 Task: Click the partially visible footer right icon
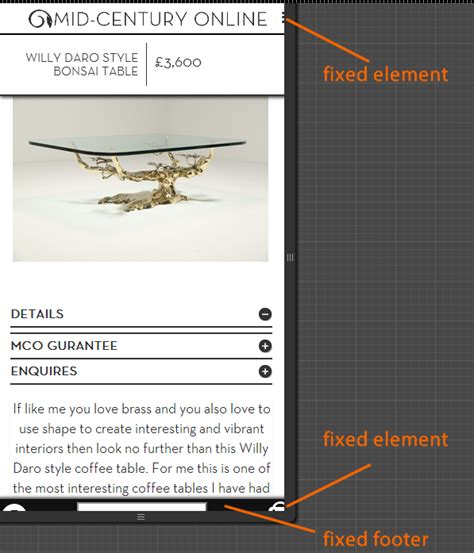[x=276, y=507]
